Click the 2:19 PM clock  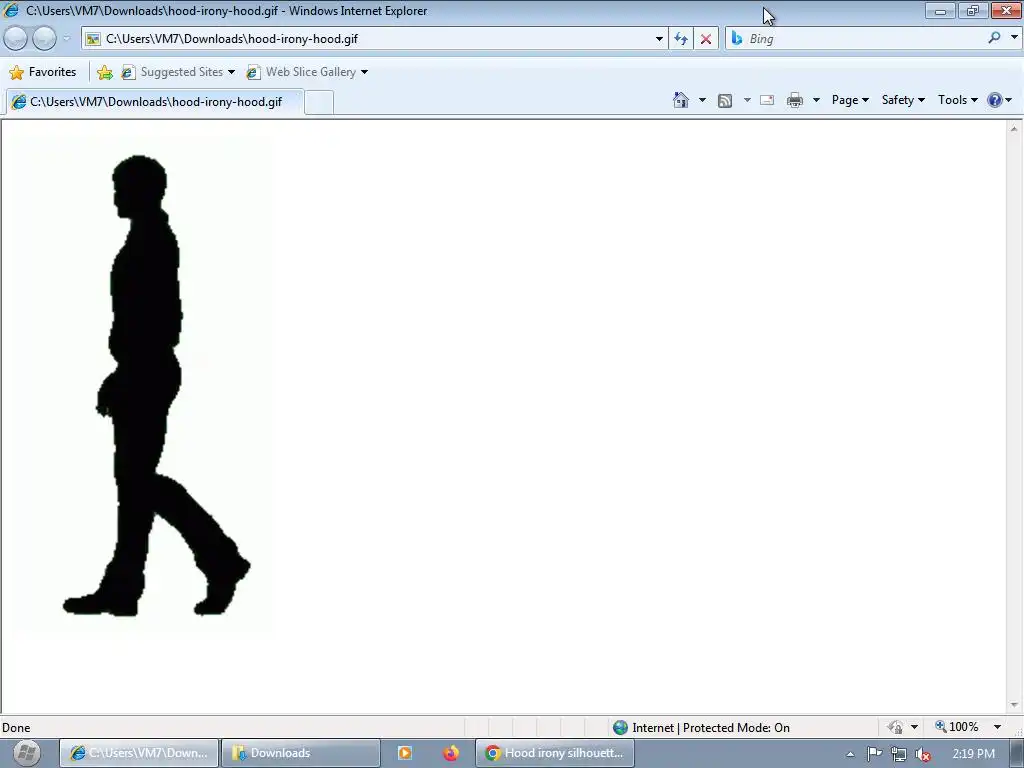tap(974, 754)
